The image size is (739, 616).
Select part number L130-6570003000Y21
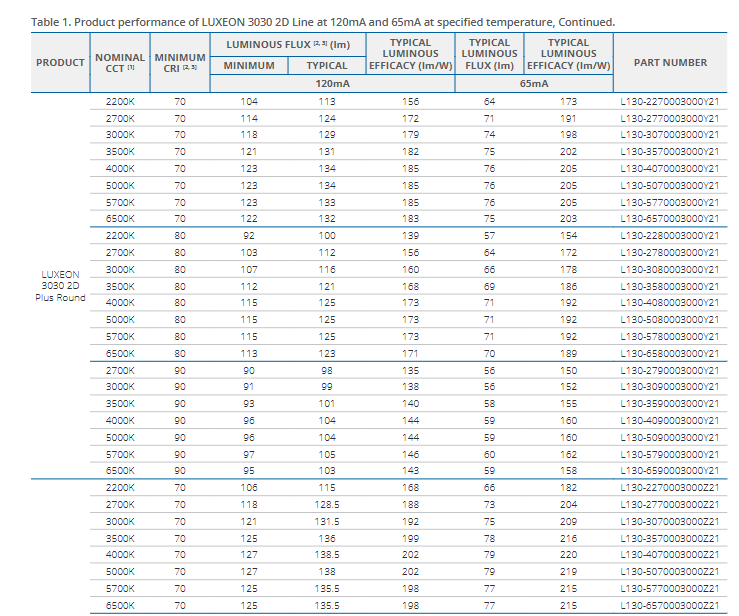coord(670,219)
